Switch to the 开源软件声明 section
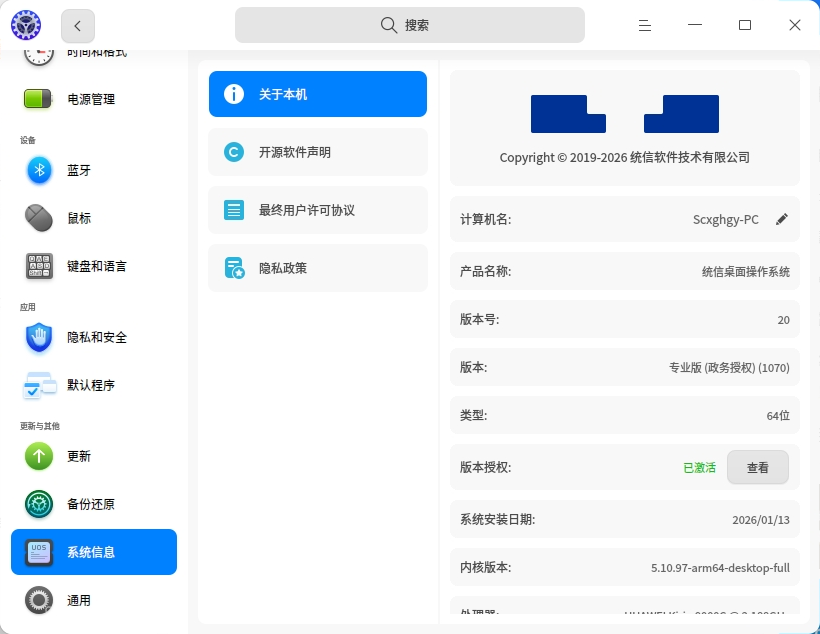Image resolution: width=820 pixels, height=634 pixels. click(x=317, y=152)
